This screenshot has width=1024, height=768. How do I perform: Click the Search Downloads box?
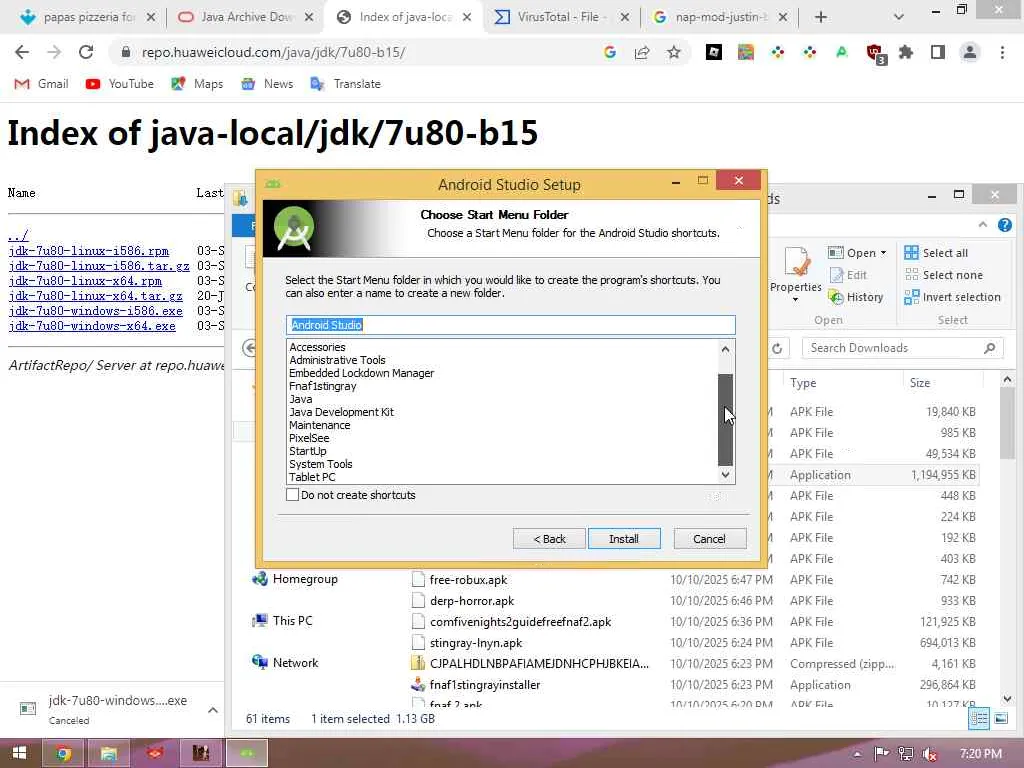click(x=903, y=348)
